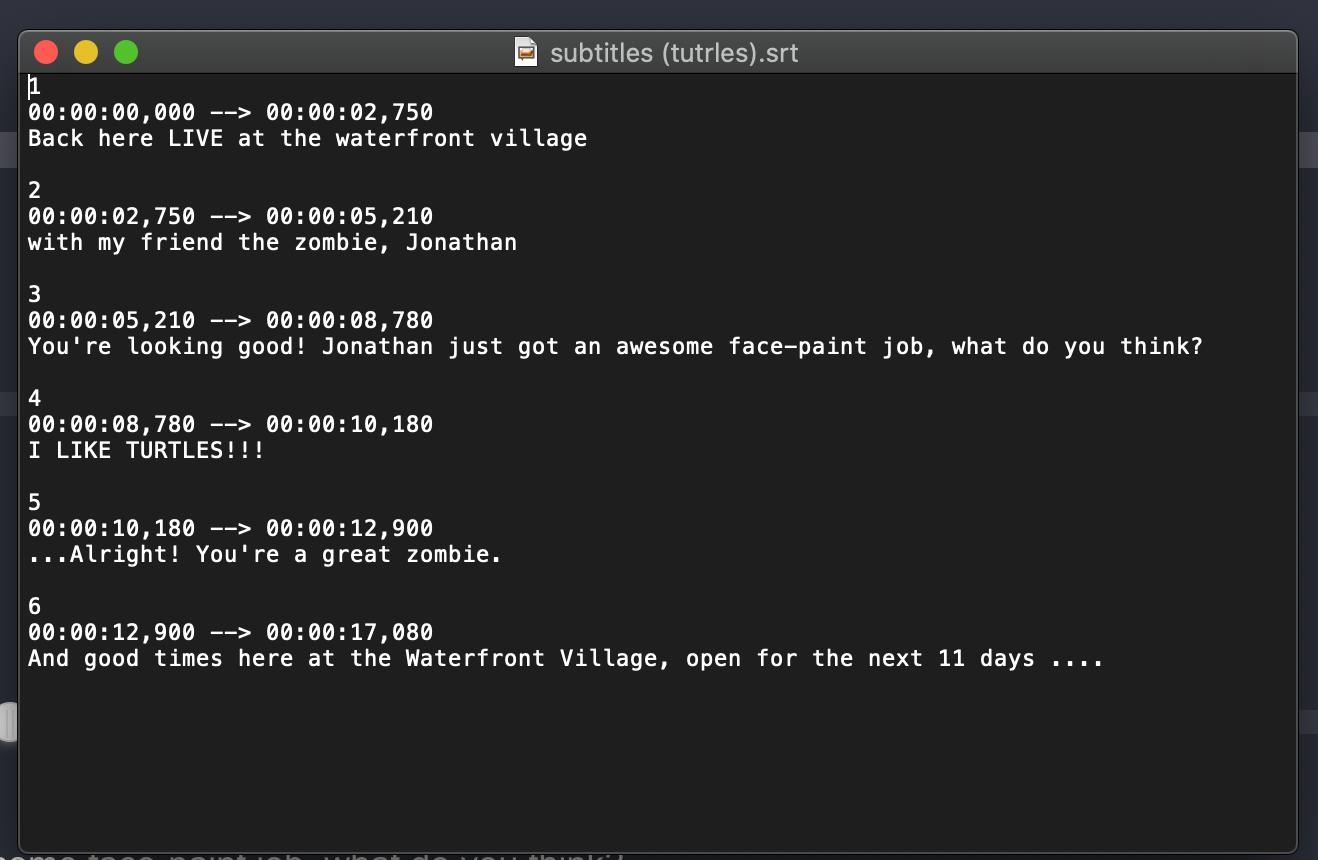Click the window title 'subtitles (tutrles).srt'

click(x=674, y=52)
